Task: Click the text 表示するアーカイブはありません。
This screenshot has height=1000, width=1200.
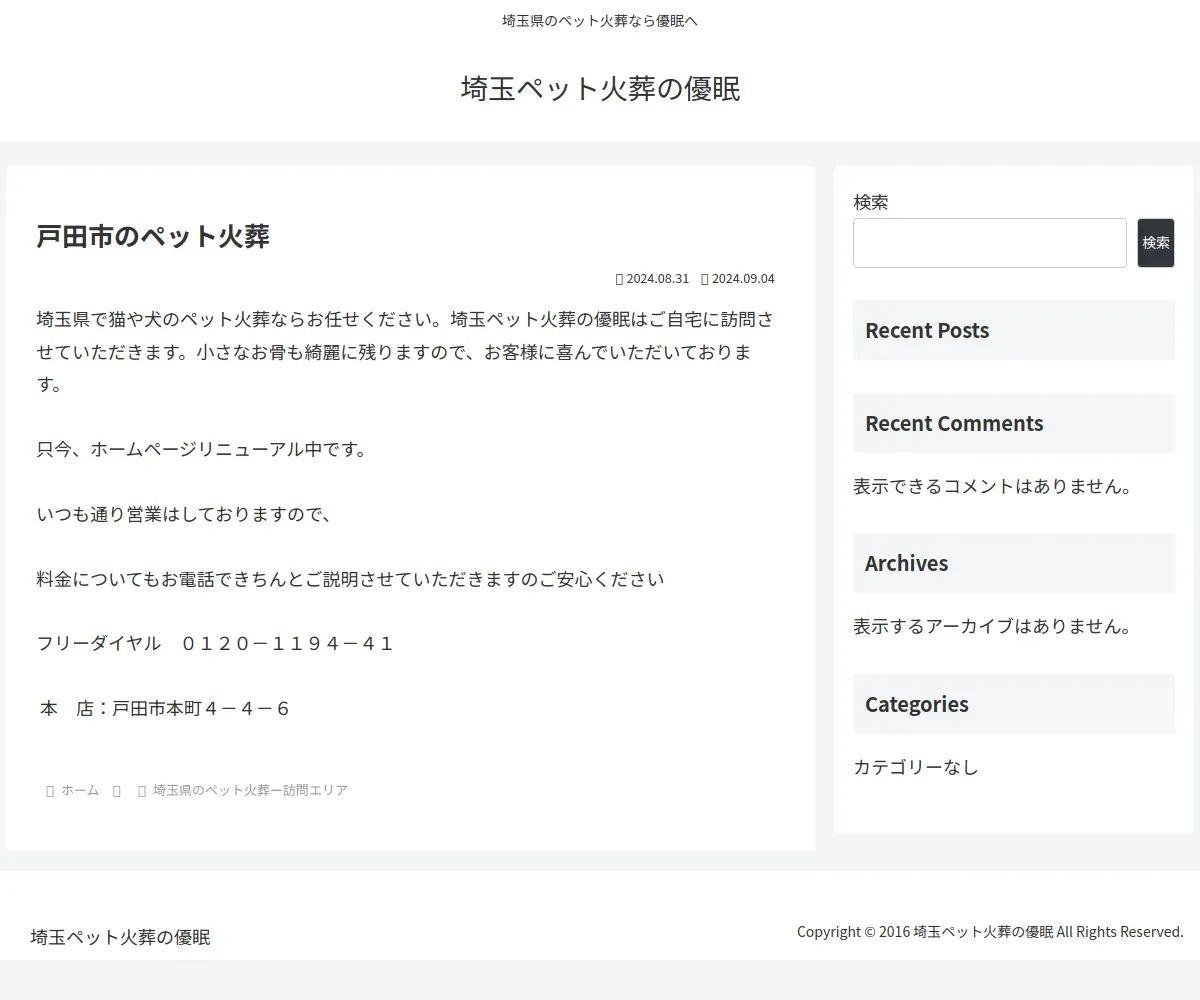Action: tap(995, 627)
